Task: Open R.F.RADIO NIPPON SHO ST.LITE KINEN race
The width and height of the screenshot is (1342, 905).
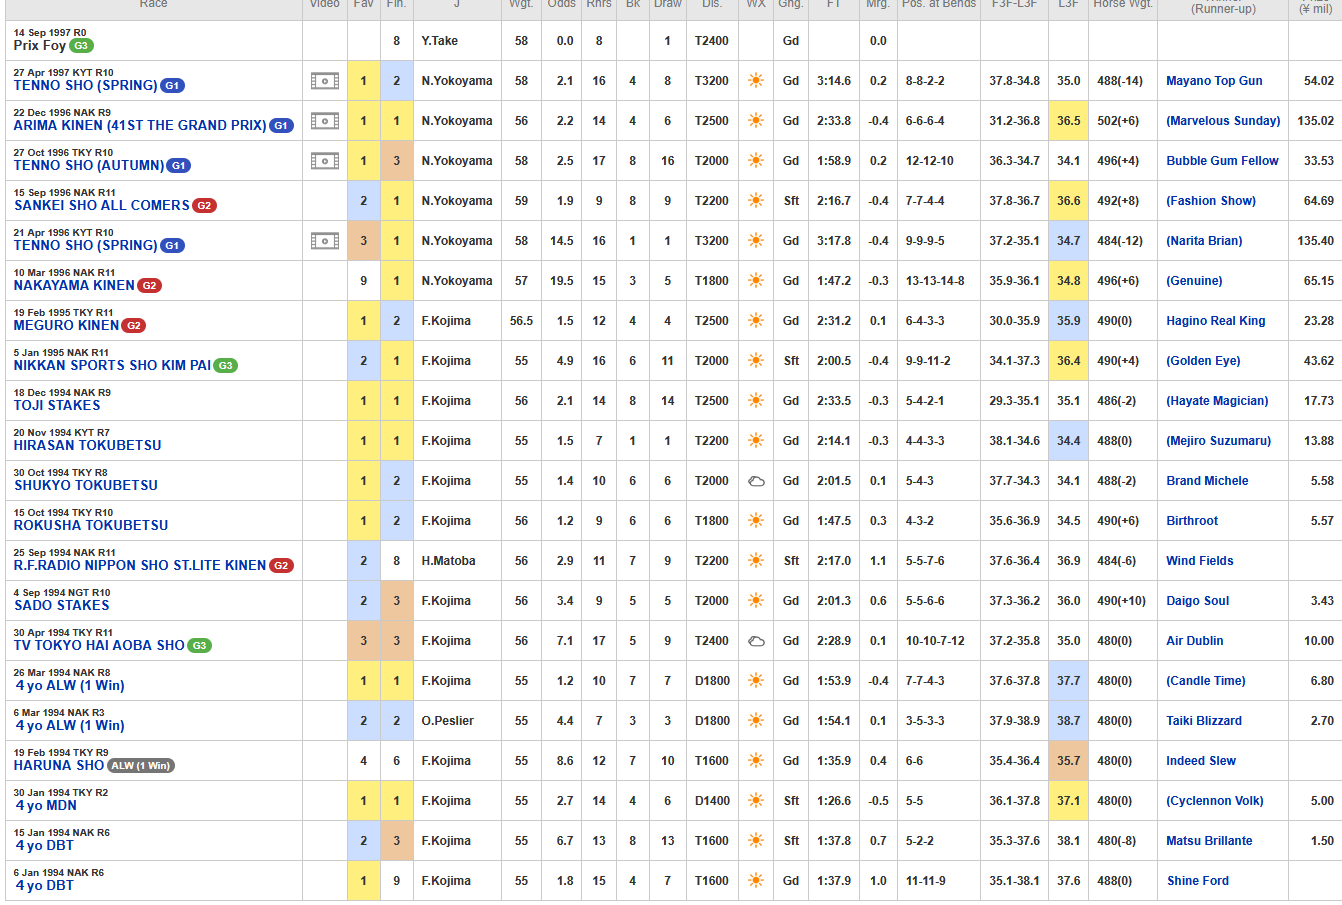Action: click(140, 565)
